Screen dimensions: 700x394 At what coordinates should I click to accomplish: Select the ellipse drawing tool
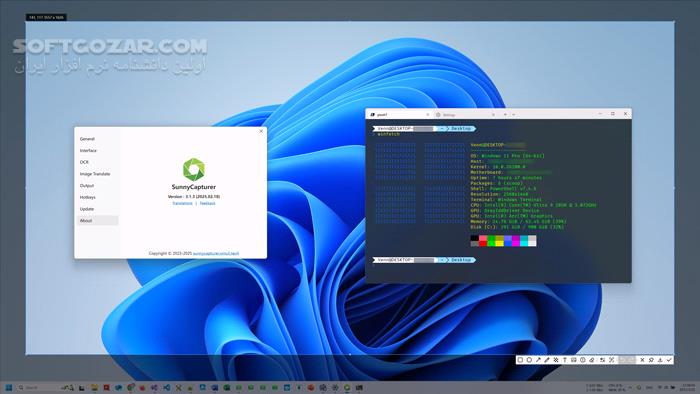point(529,360)
